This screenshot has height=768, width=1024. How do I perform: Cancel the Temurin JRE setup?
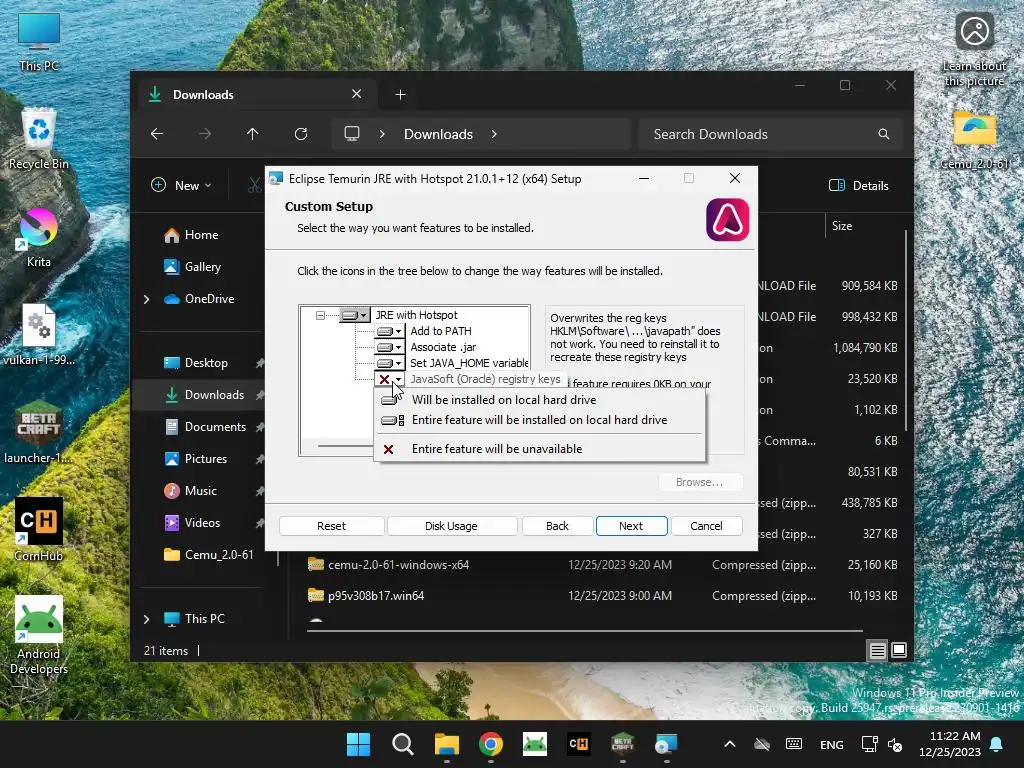pyautogui.click(x=706, y=526)
